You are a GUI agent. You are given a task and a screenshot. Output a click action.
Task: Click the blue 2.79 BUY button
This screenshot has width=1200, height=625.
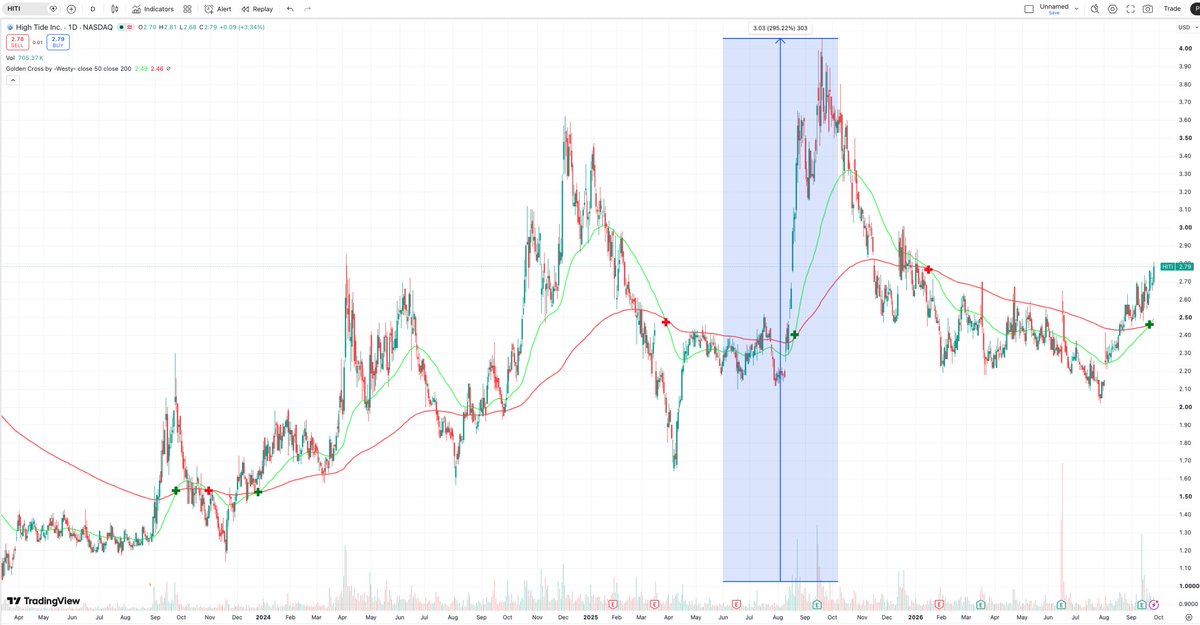coord(57,42)
